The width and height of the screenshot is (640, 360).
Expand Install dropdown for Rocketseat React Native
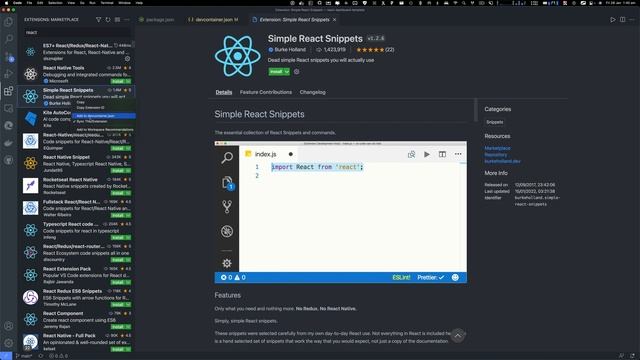coord(128,193)
